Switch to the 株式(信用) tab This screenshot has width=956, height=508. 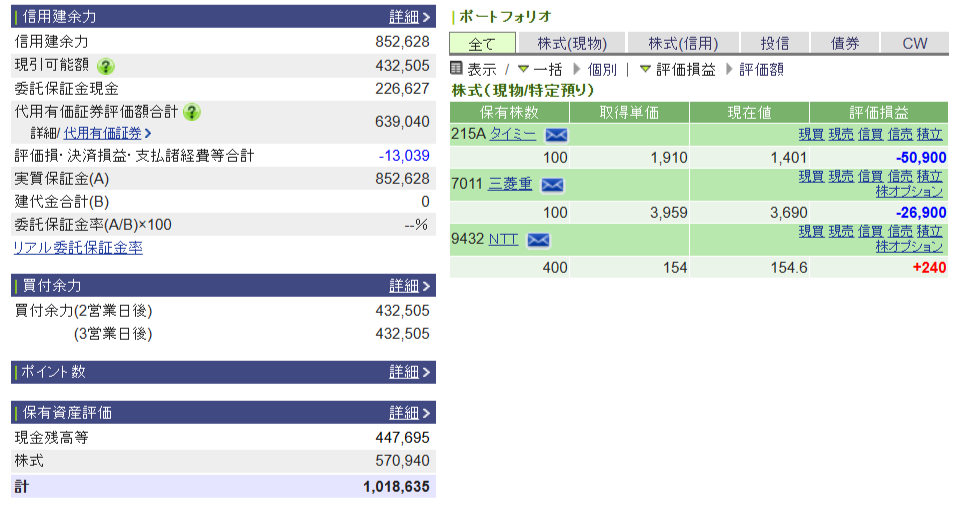(683, 43)
